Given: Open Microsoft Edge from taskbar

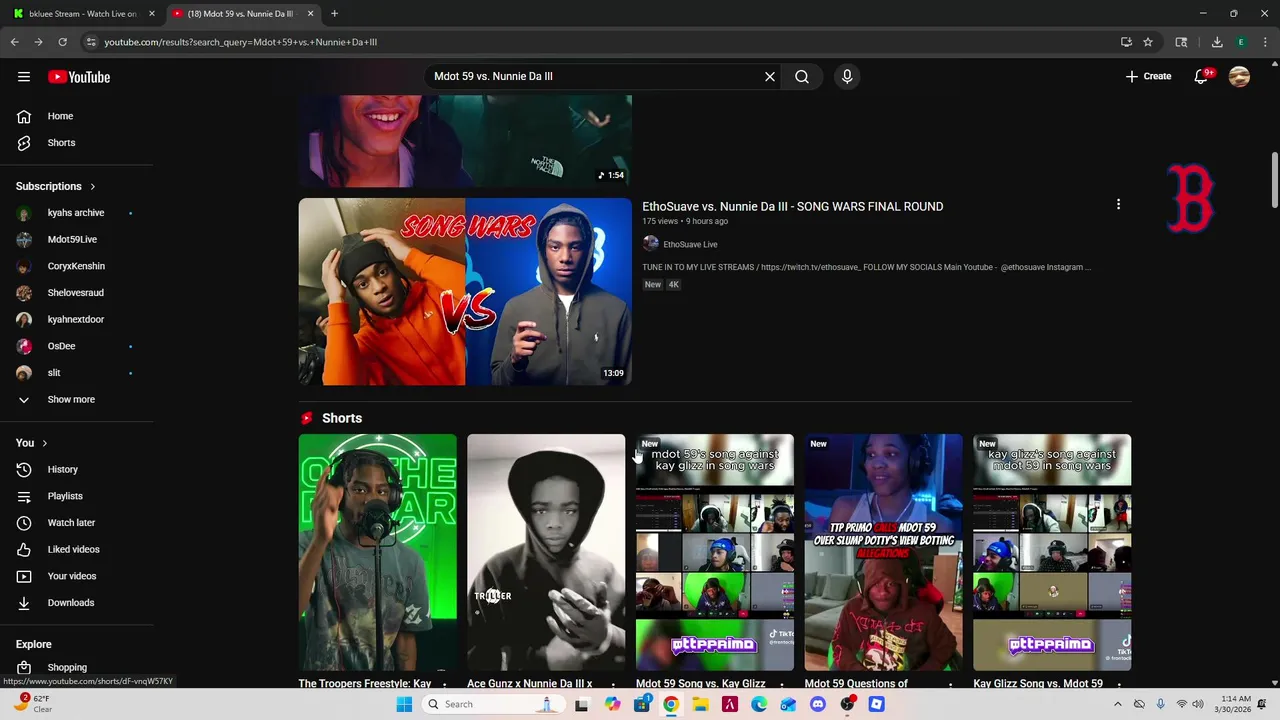Looking at the screenshot, I should coord(759,704).
